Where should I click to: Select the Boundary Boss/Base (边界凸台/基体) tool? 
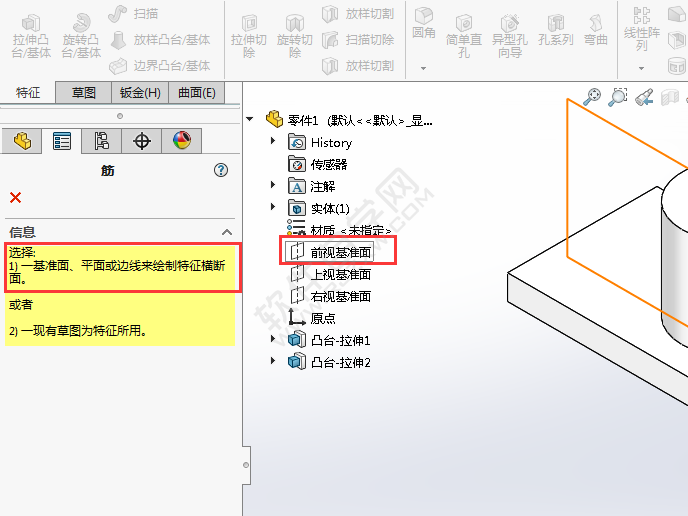pyautogui.click(x=160, y=66)
